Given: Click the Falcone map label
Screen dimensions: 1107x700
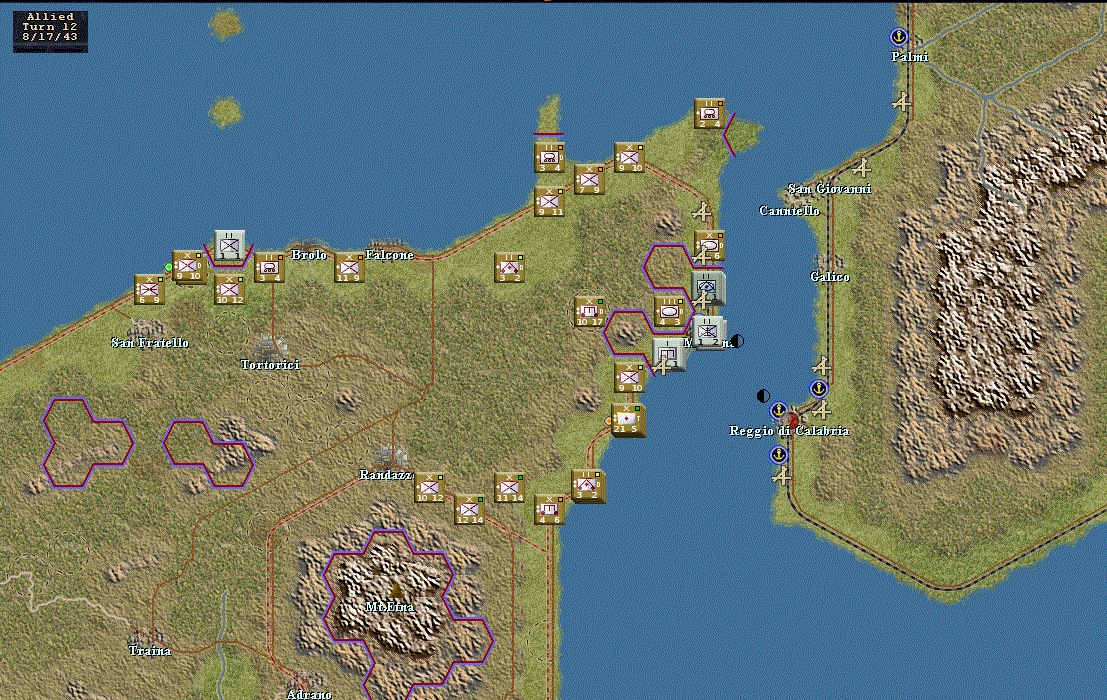Looking at the screenshot, I should 389,255.
